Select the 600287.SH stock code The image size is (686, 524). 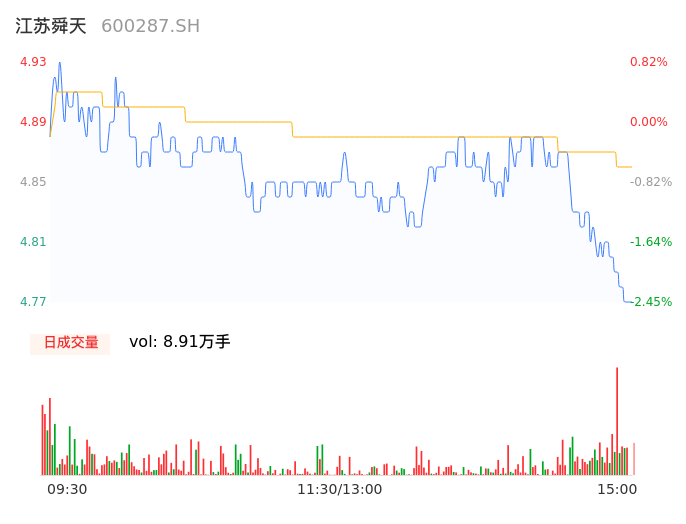150,26
